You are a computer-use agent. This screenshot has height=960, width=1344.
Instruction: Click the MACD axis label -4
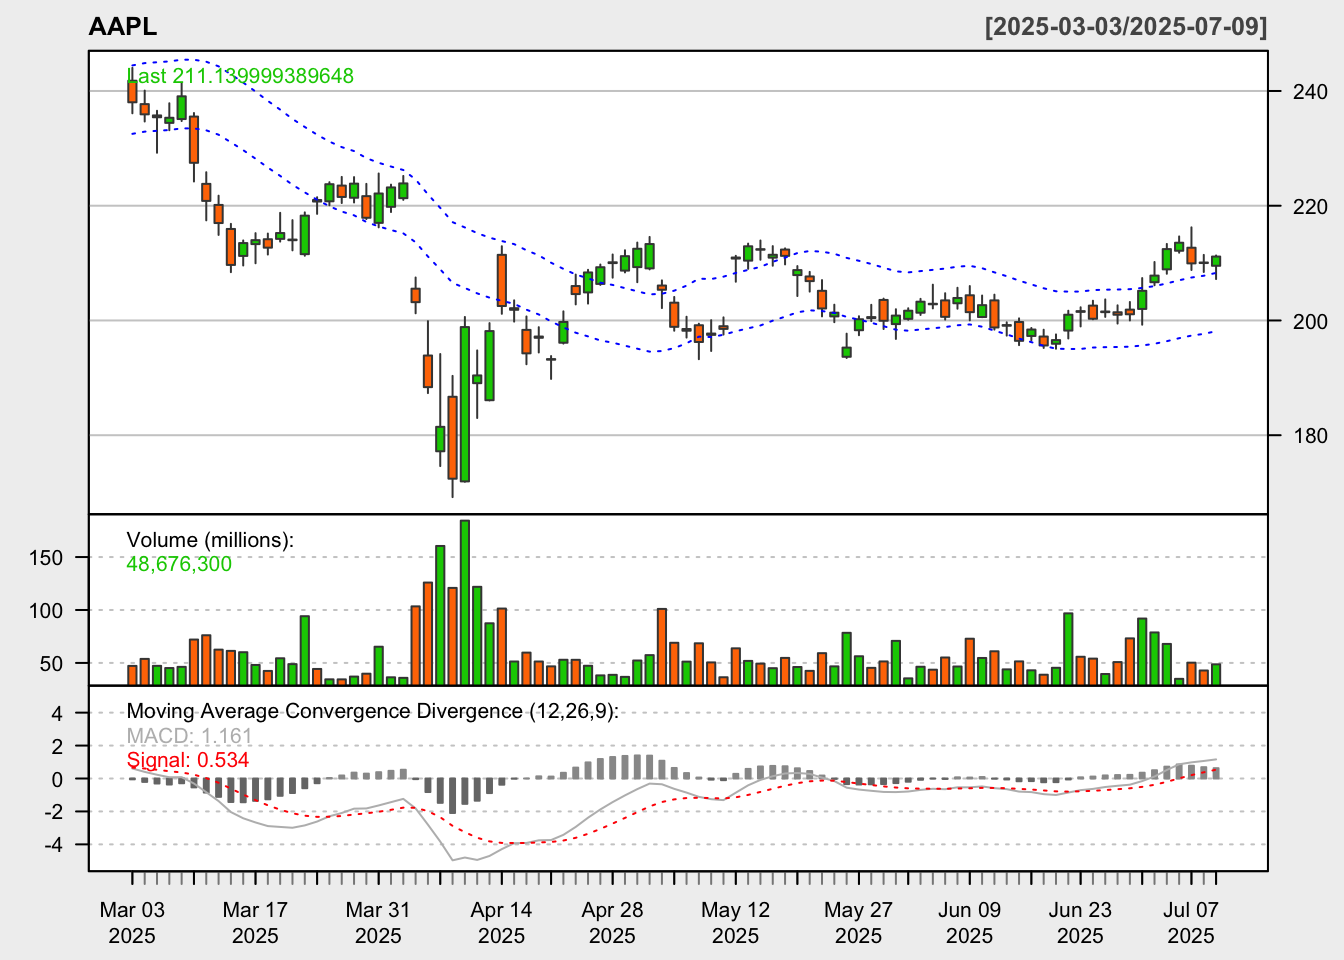[53, 845]
